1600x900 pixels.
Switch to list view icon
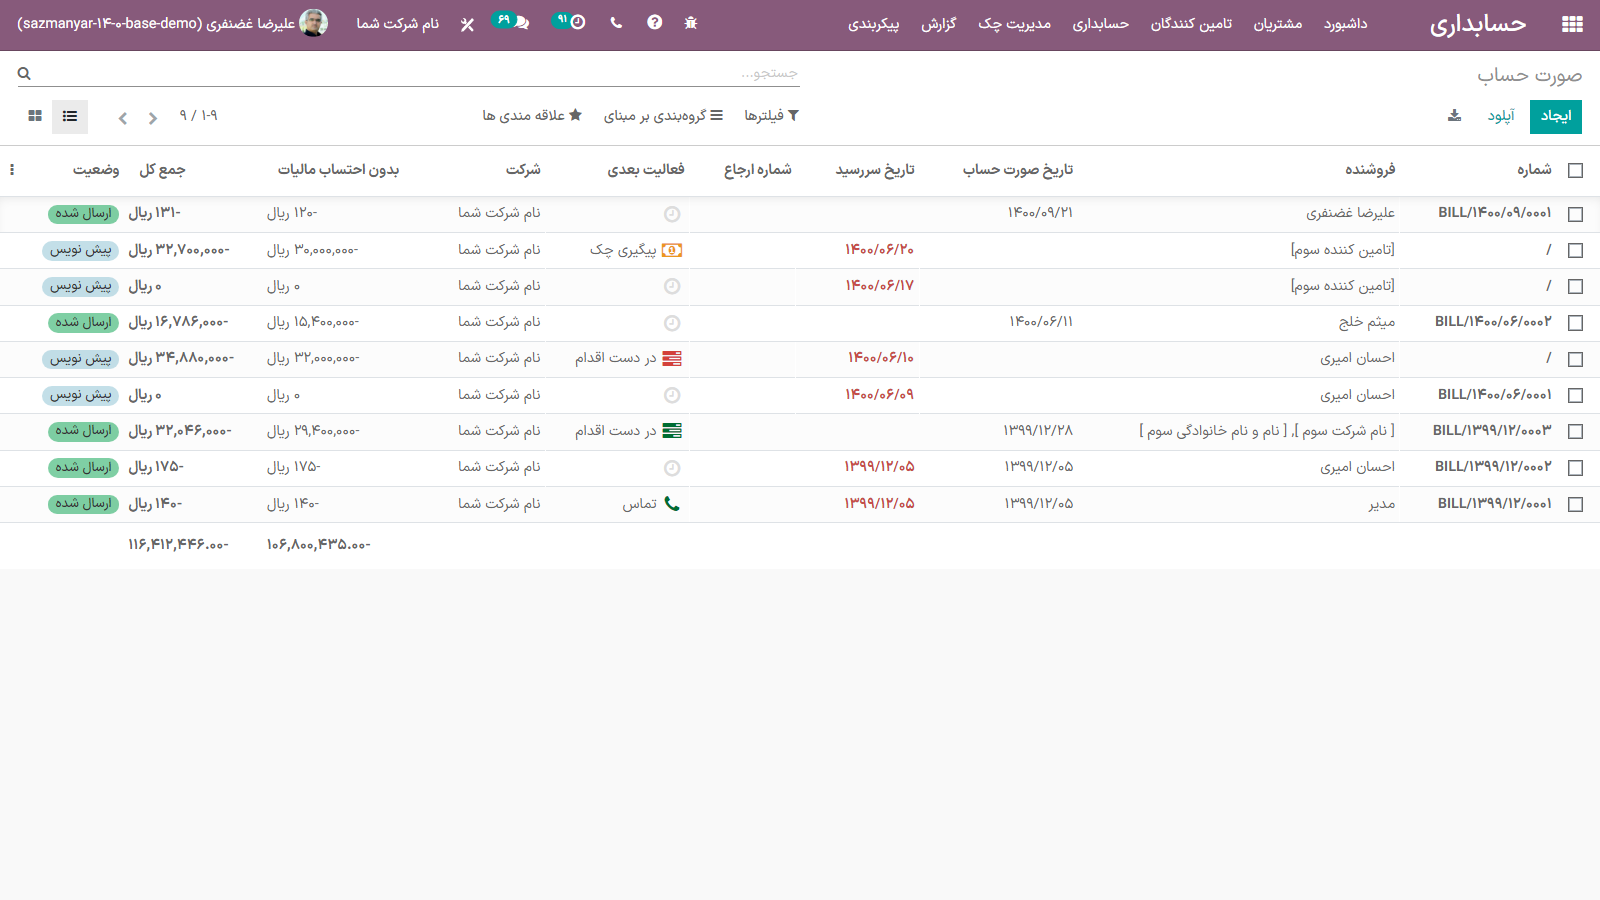coord(70,116)
